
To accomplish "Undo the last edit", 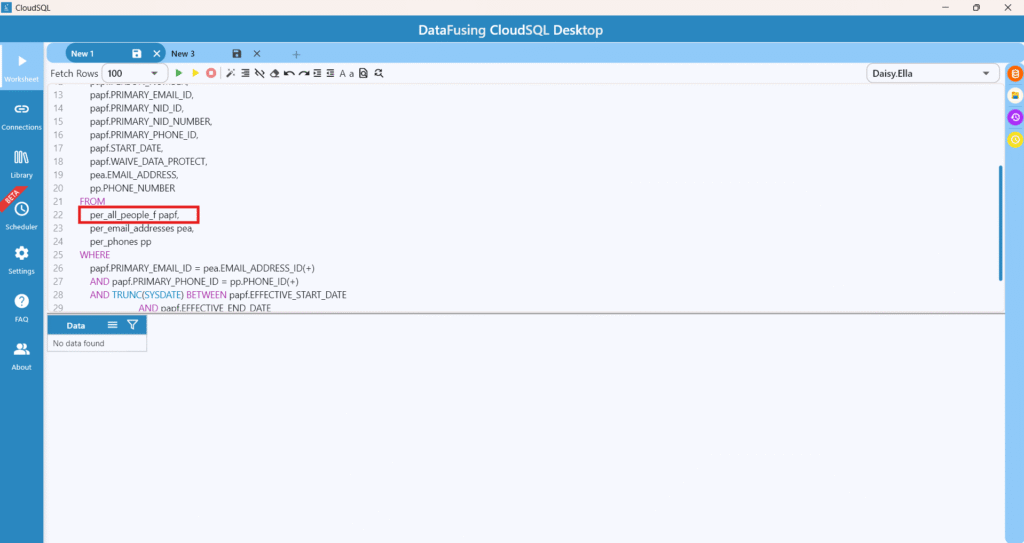I will click(x=289, y=73).
